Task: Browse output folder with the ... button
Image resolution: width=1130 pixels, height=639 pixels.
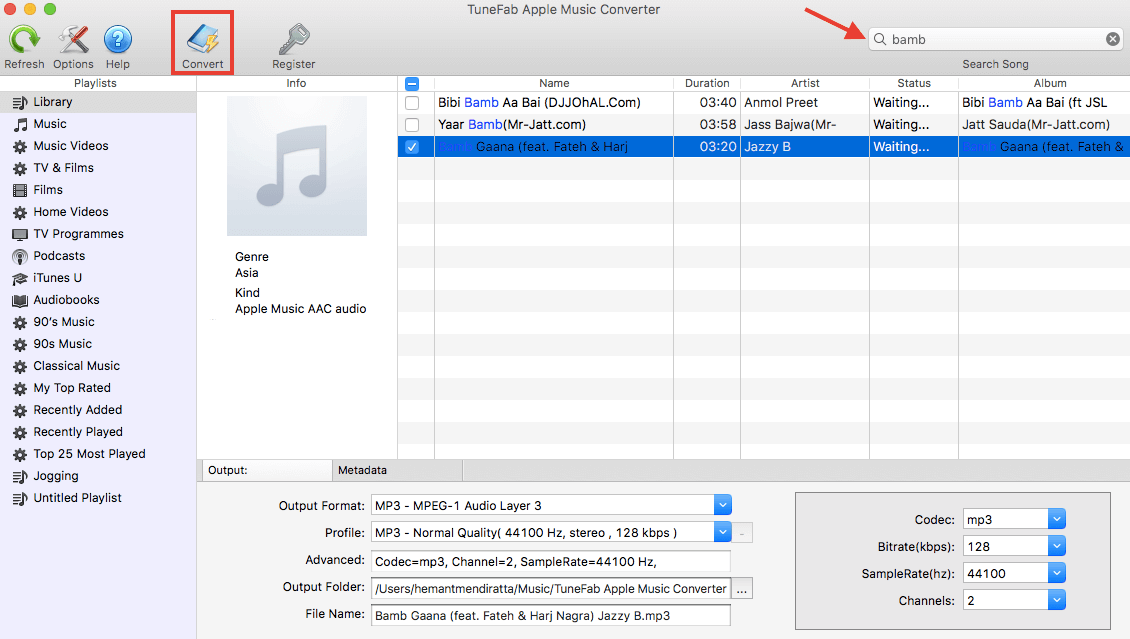Action: coord(742,589)
